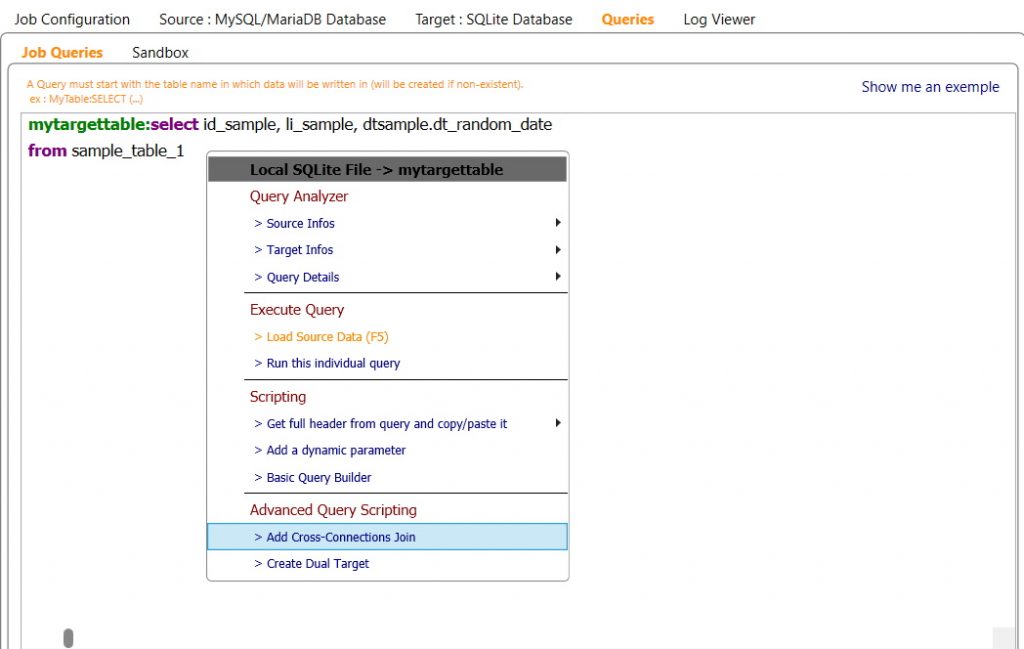Click the Get full header submenu arrow

tap(558, 423)
